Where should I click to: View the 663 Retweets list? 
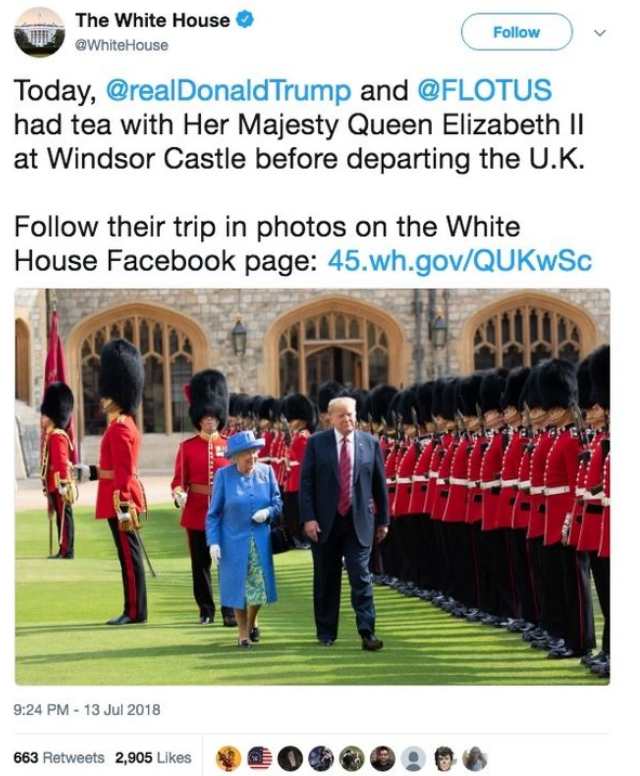coord(58,758)
